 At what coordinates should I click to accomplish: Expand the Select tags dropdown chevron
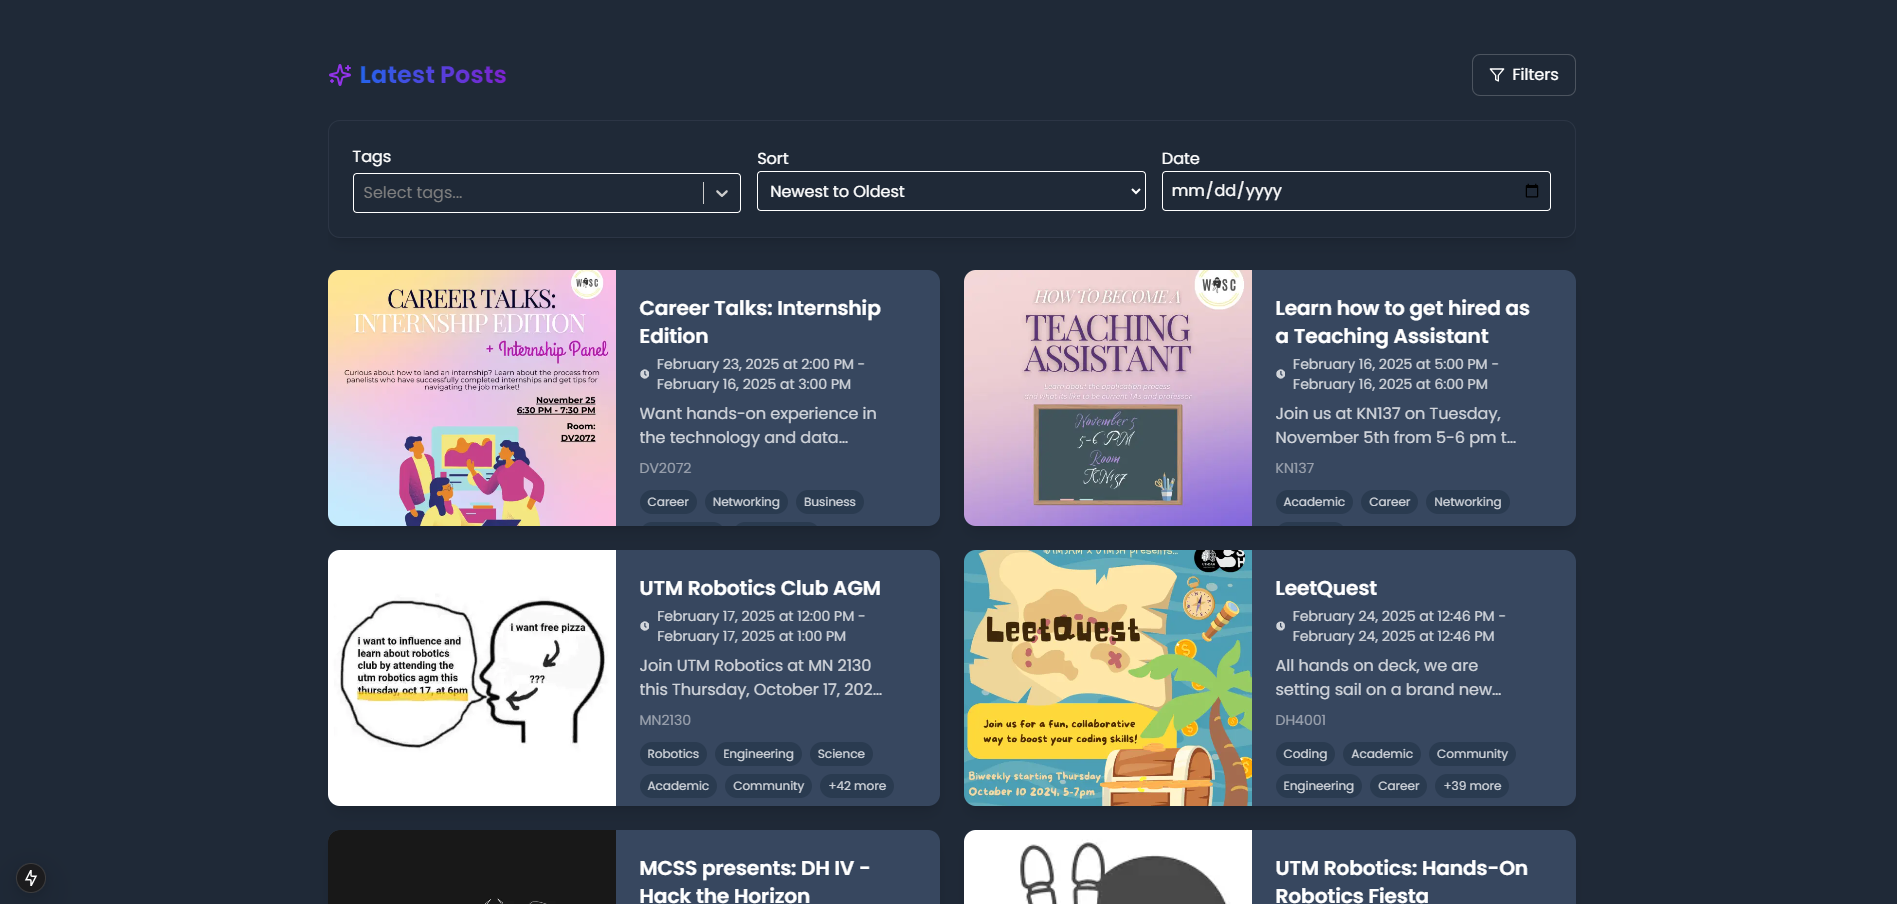pos(721,193)
